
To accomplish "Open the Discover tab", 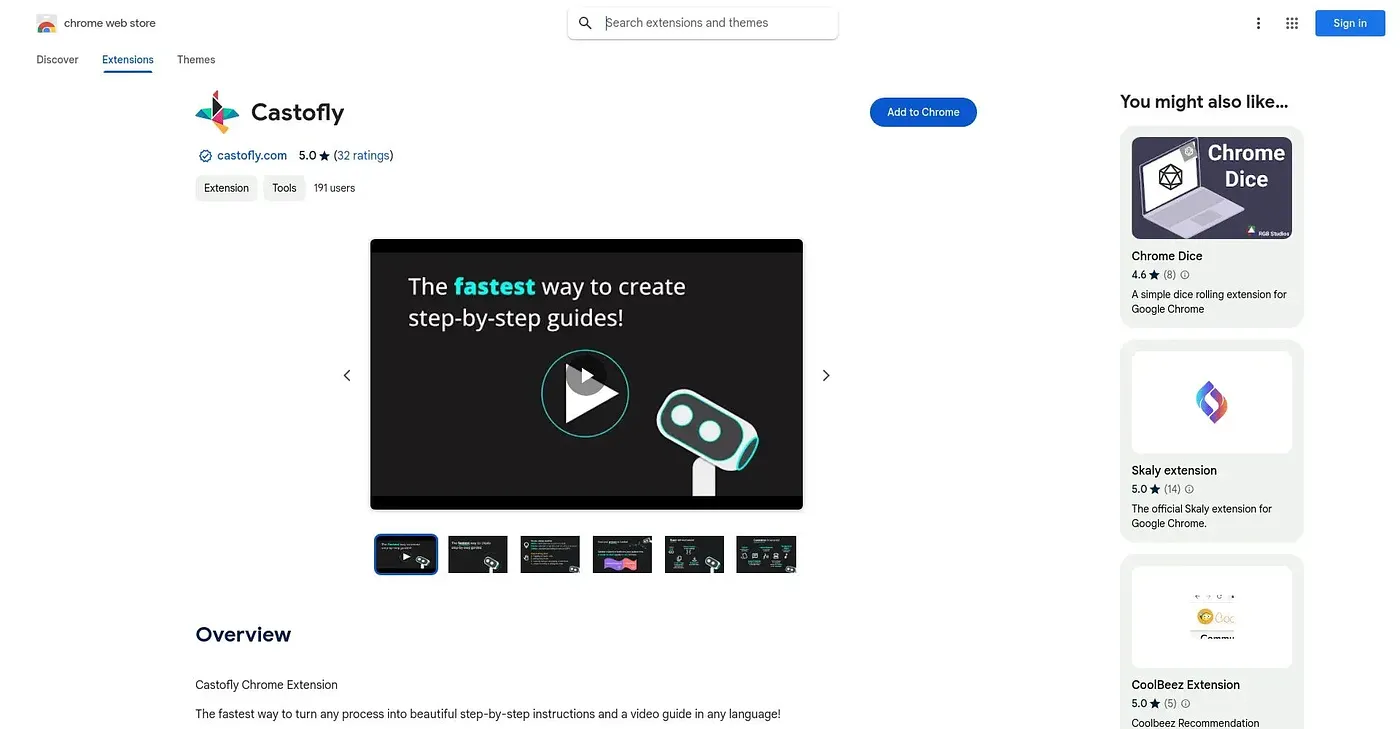I will tap(57, 60).
